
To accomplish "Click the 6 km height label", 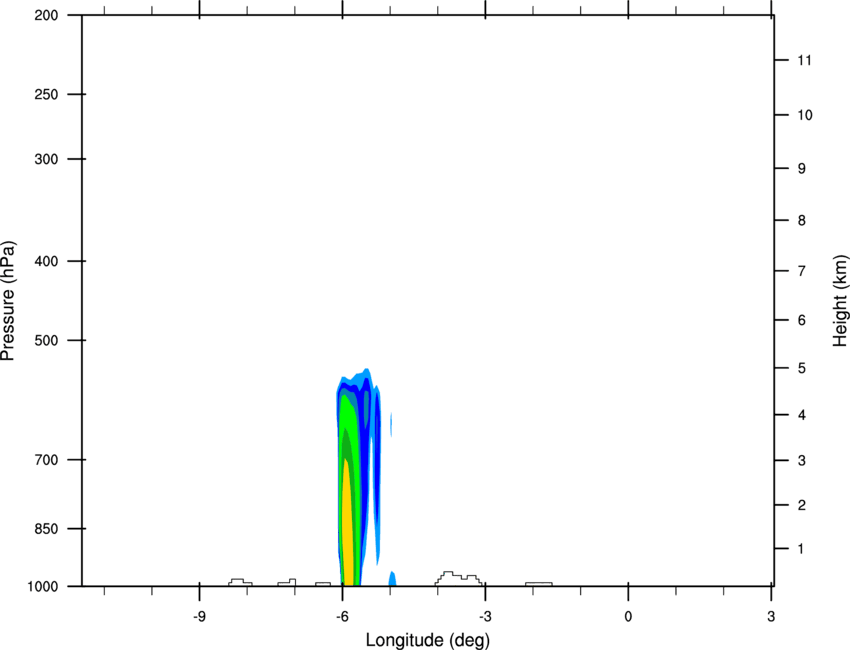I will tap(801, 320).
